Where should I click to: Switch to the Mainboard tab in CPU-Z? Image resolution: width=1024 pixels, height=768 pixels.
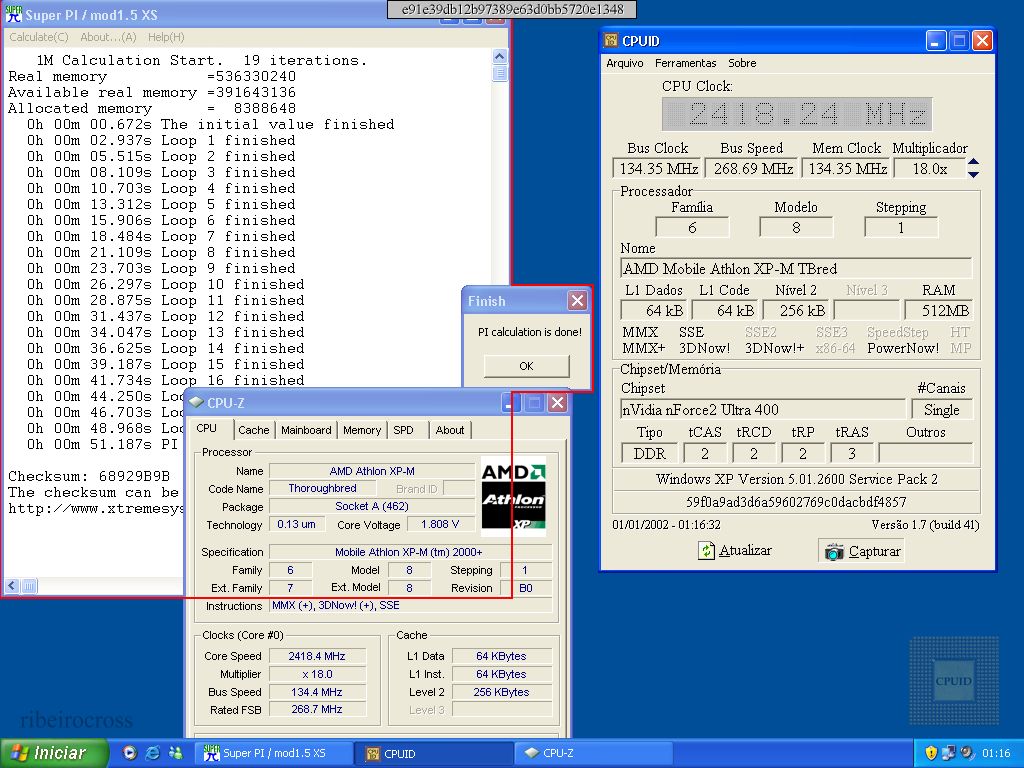306,430
